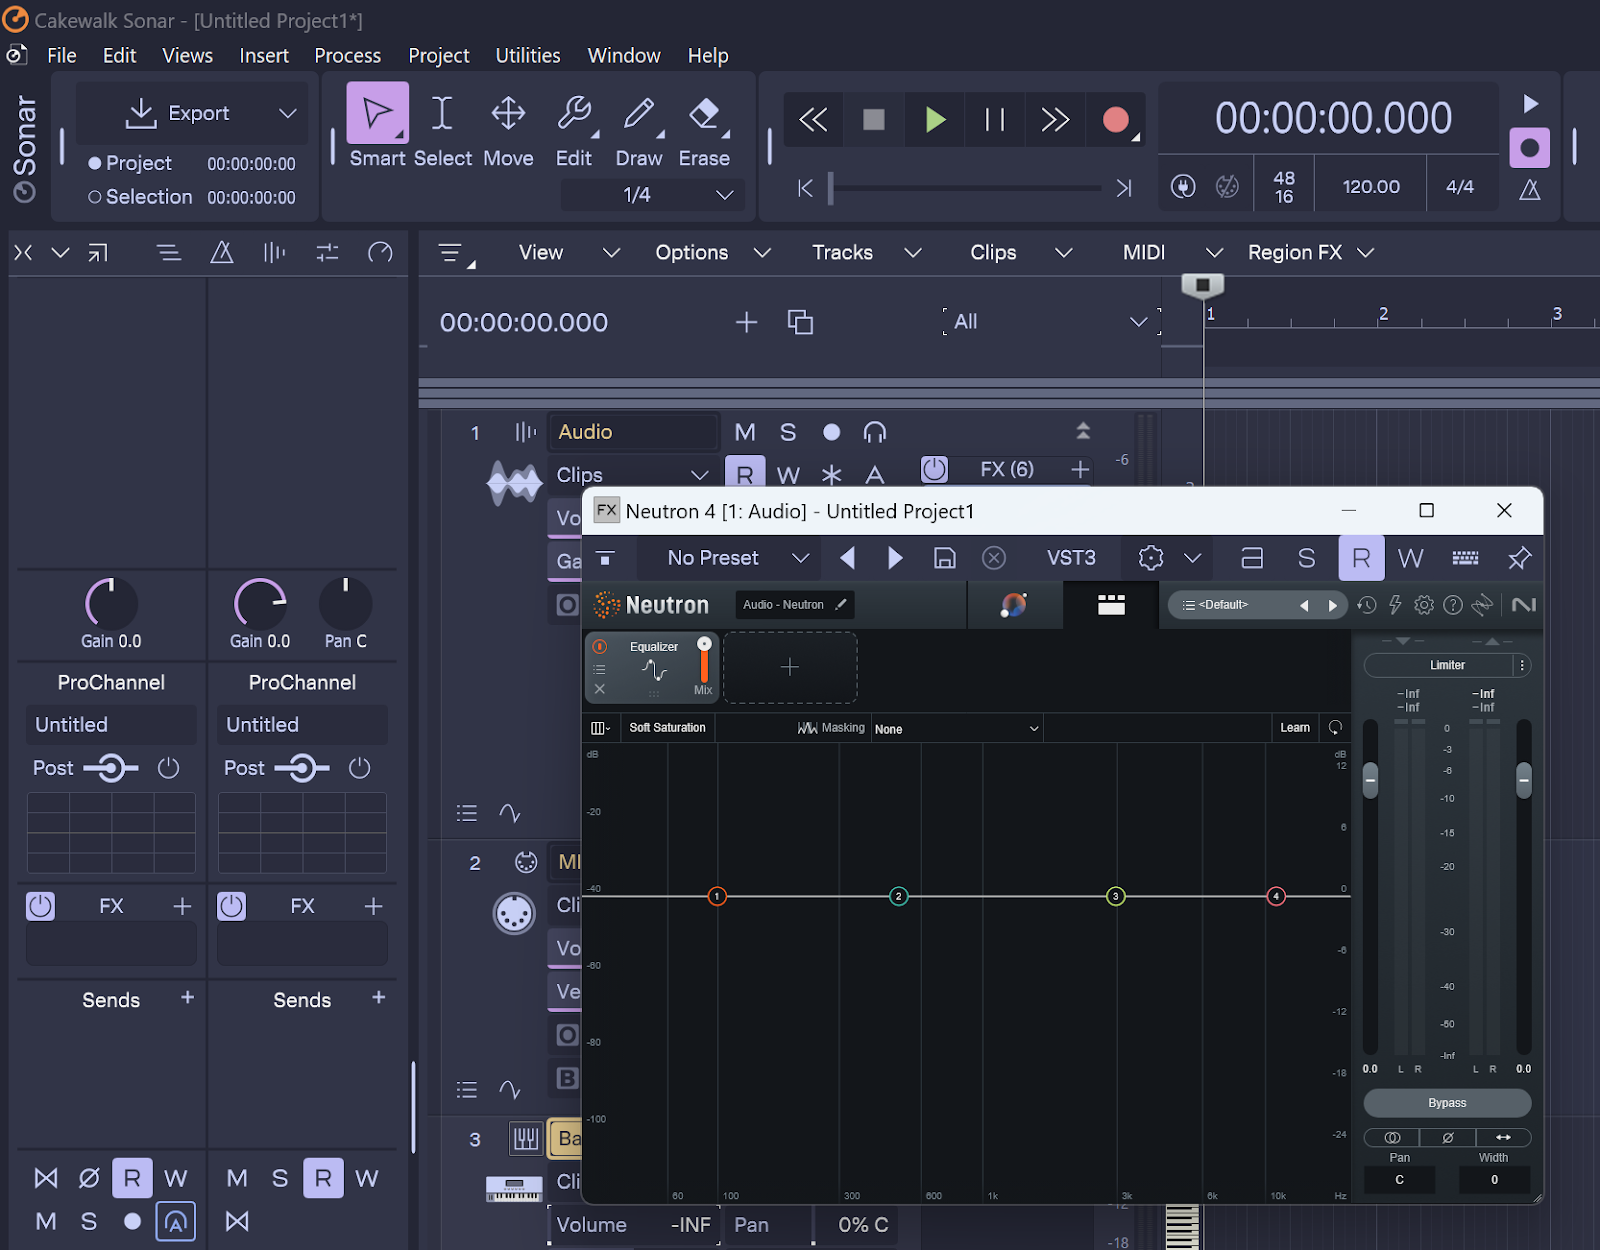Screen dimensions: 1600x1250
Task: Stop transport playback
Action: tap(874, 120)
